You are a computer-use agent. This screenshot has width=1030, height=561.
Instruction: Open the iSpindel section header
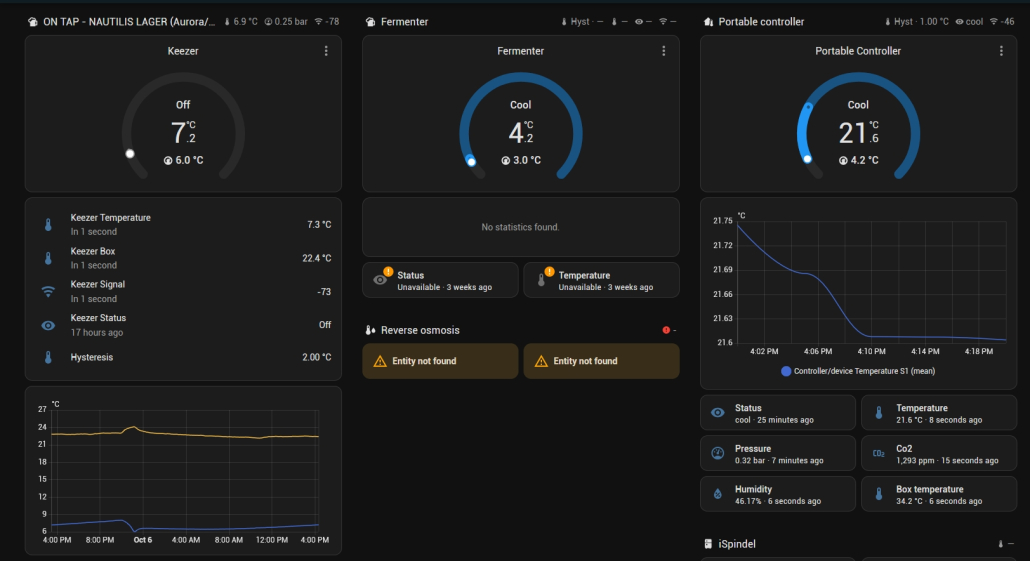click(x=739, y=544)
